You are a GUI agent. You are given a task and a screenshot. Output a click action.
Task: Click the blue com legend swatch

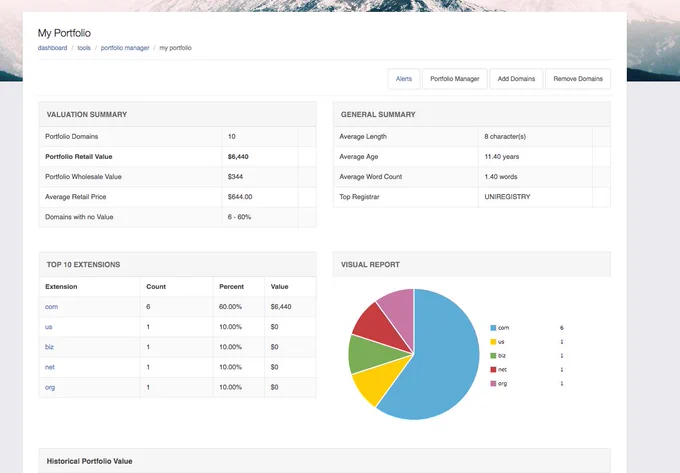pos(493,328)
